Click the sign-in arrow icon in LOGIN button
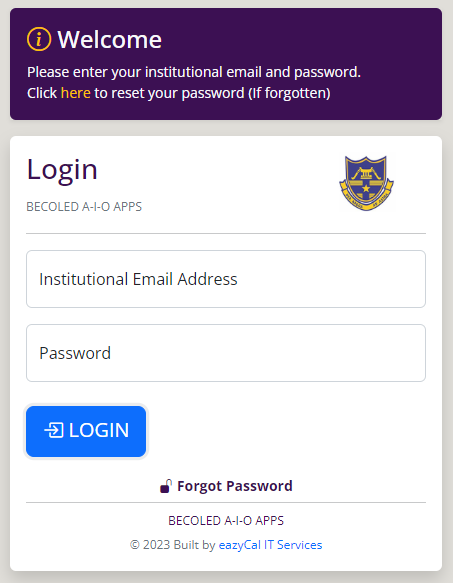This screenshot has width=453, height=583. pyautogui.click(x=54, y=430)
